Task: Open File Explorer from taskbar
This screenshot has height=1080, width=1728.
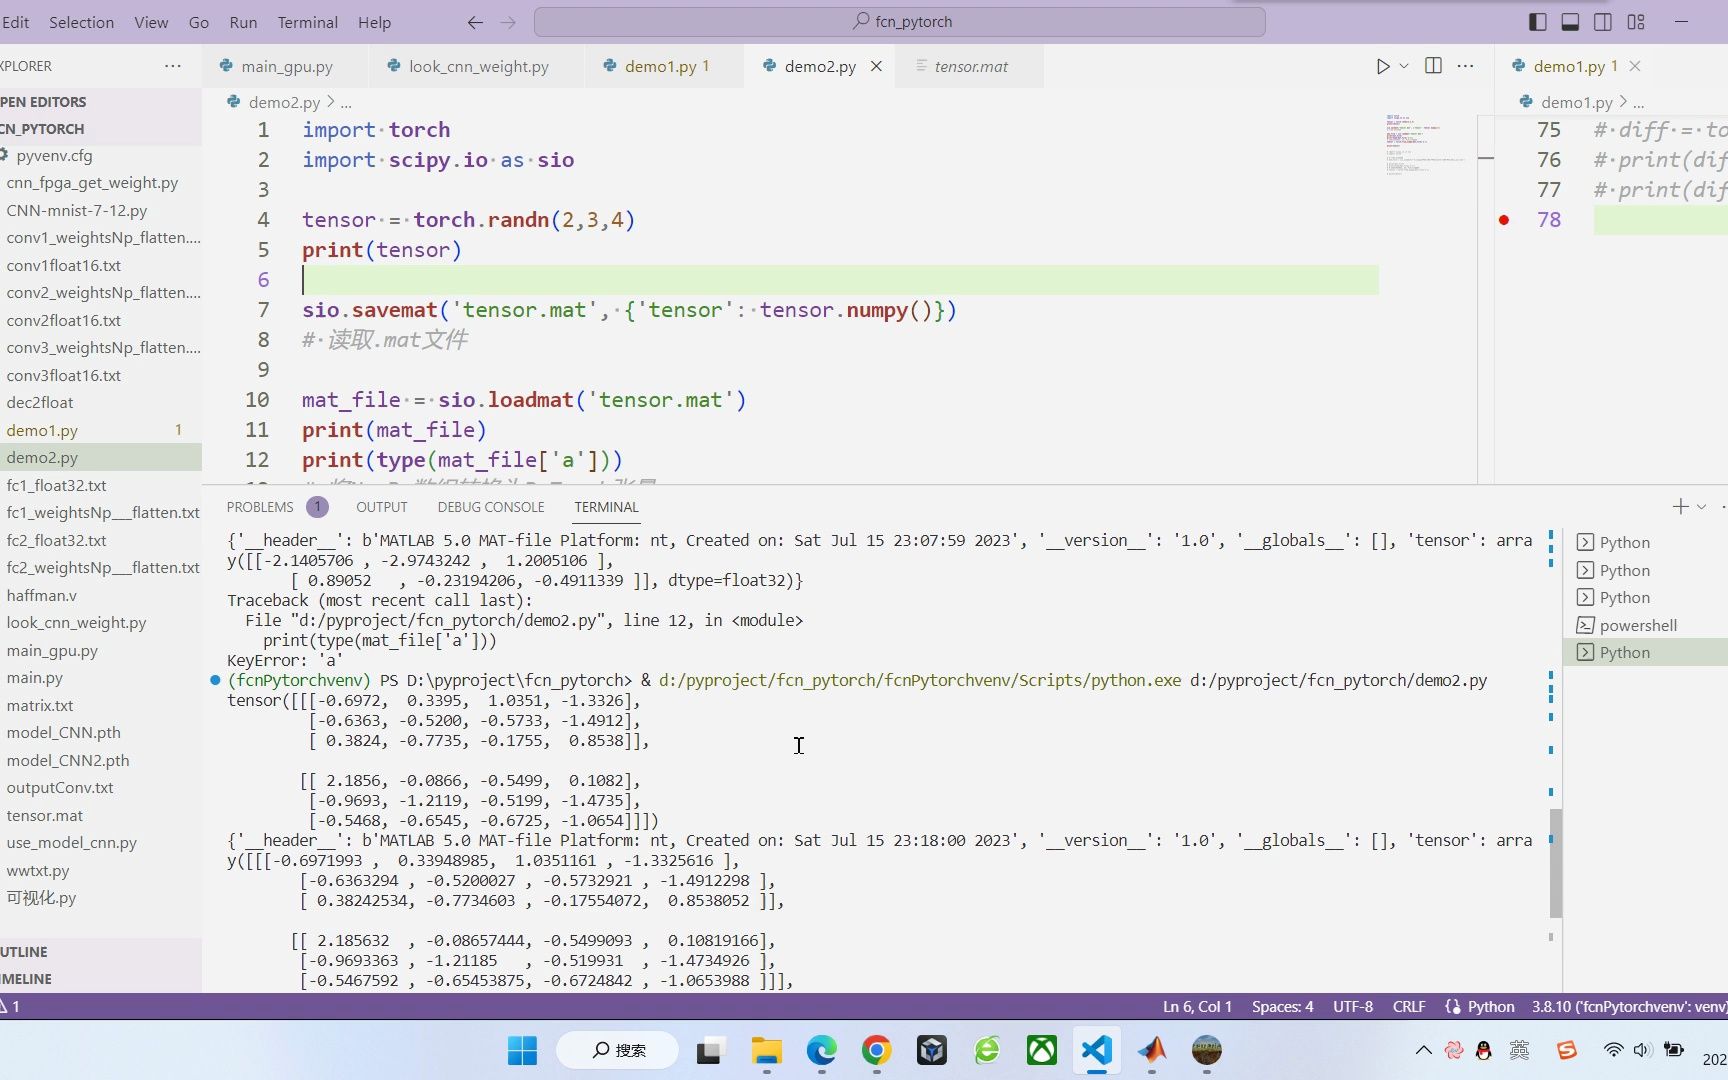Action: (767, 1050)
